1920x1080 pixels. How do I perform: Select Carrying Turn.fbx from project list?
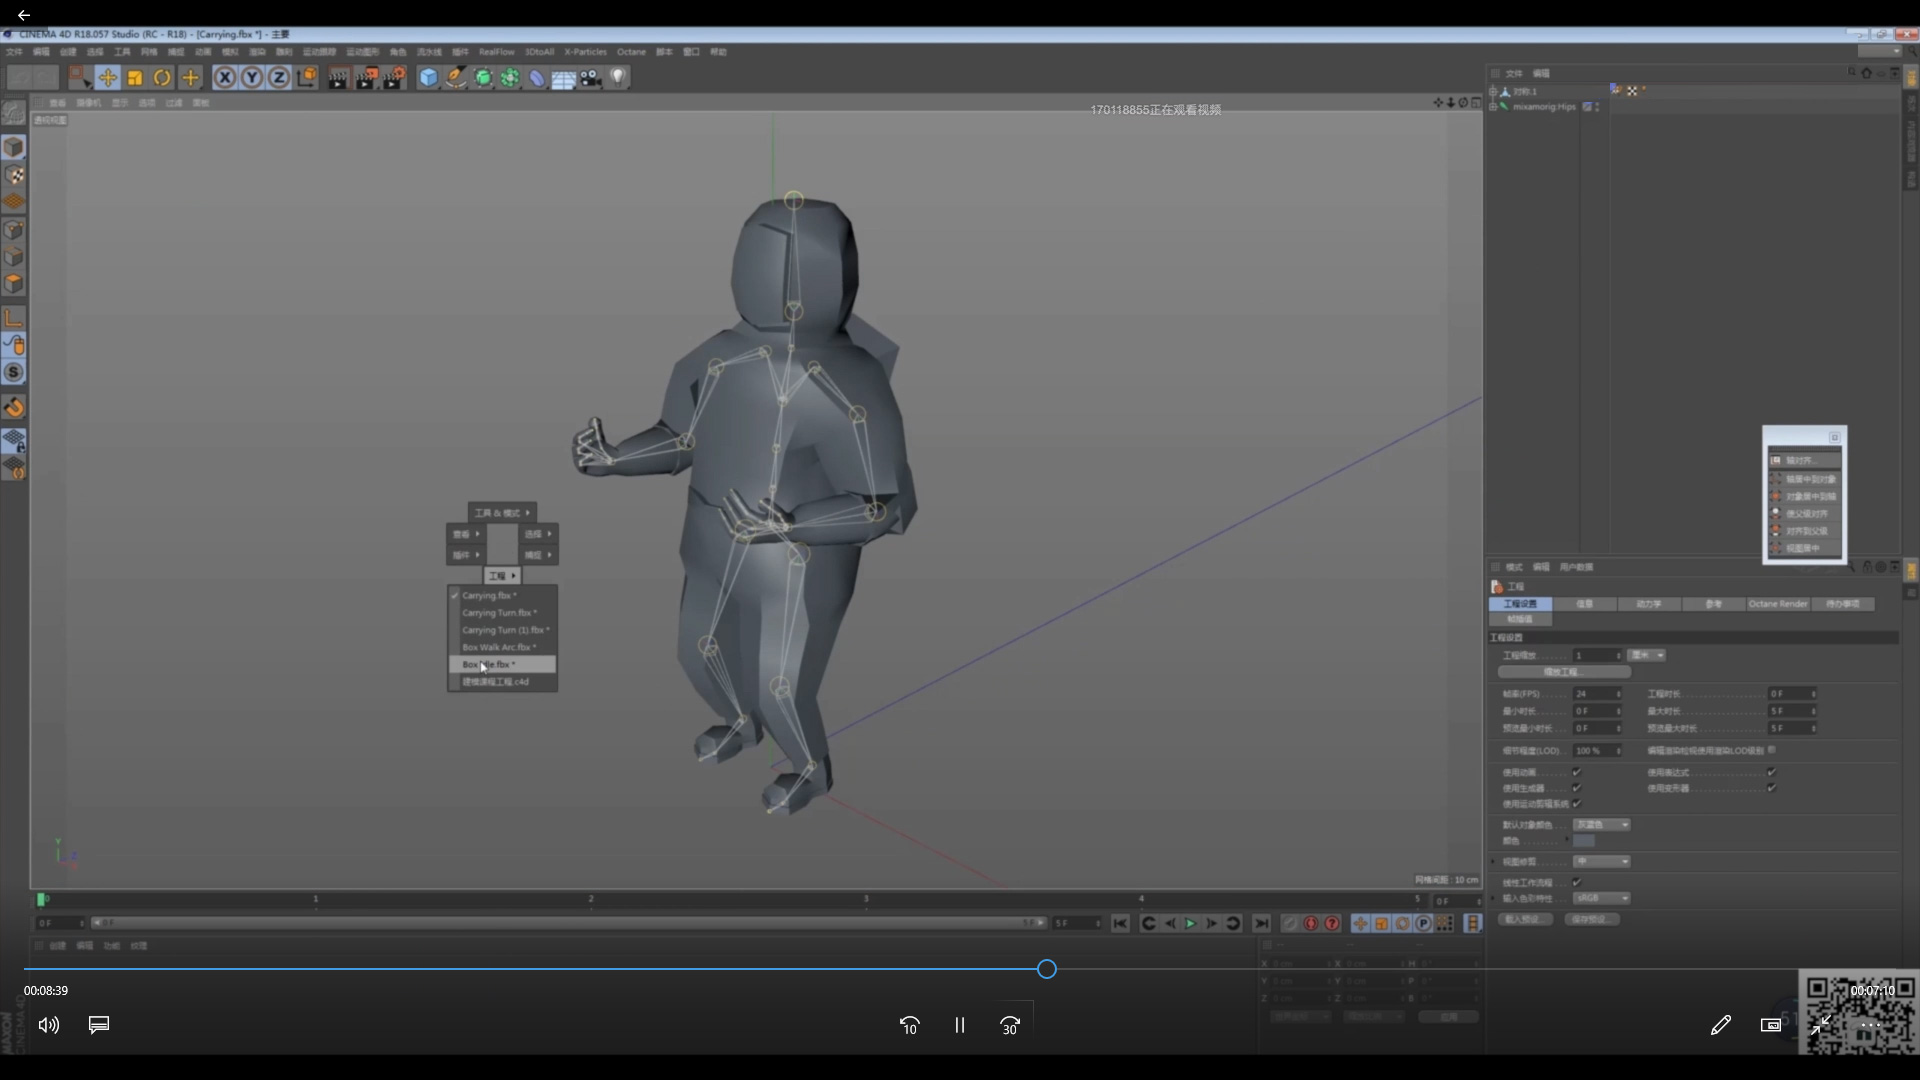point(498,613)
